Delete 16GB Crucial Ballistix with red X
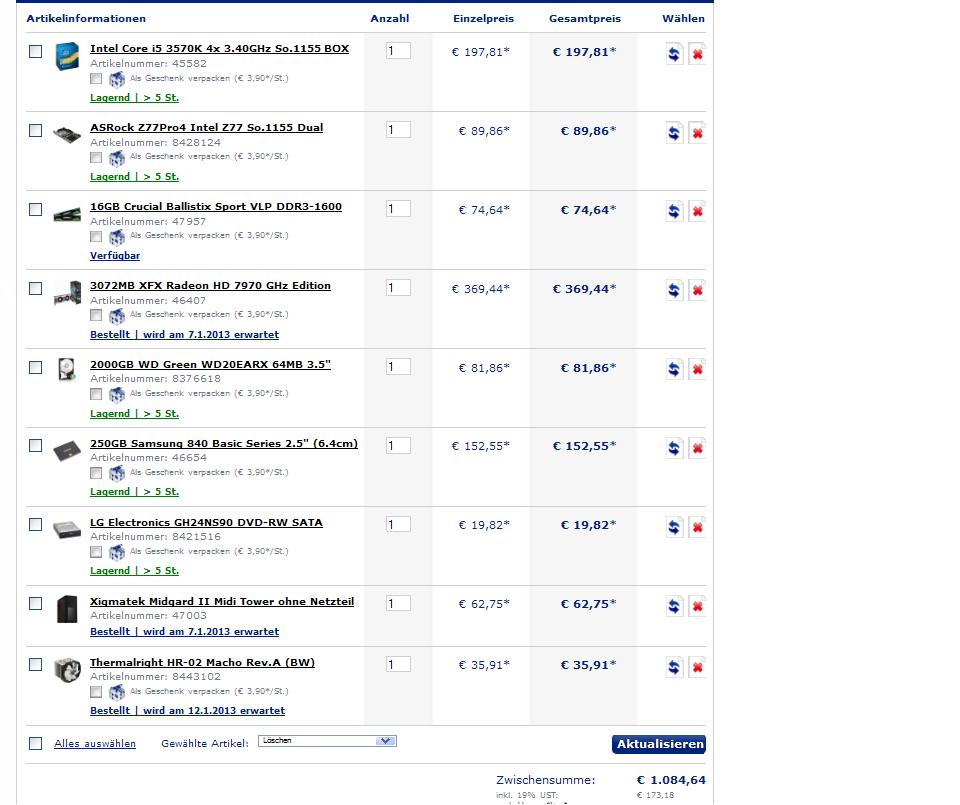 (x=697, y=212)
